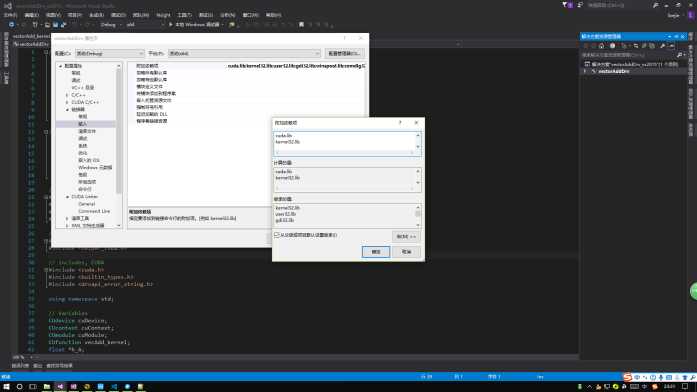This screenshot has width=697, height=392.
Task: Open the 工具 menu
Action: [x=184, y=15]
